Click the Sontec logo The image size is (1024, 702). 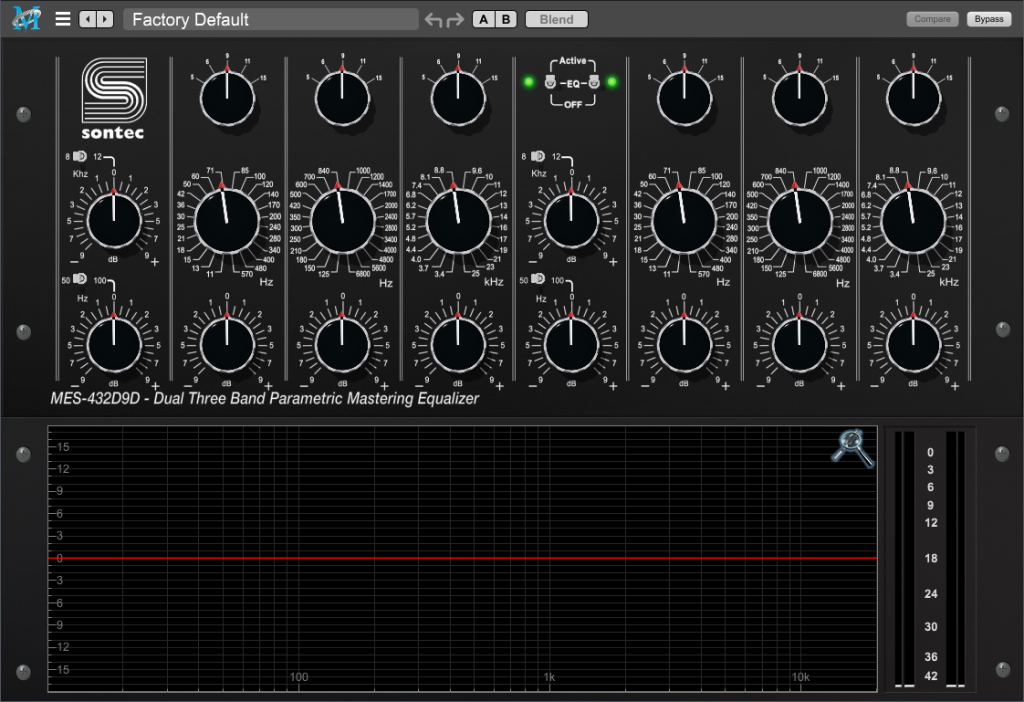tap(114, 98)
